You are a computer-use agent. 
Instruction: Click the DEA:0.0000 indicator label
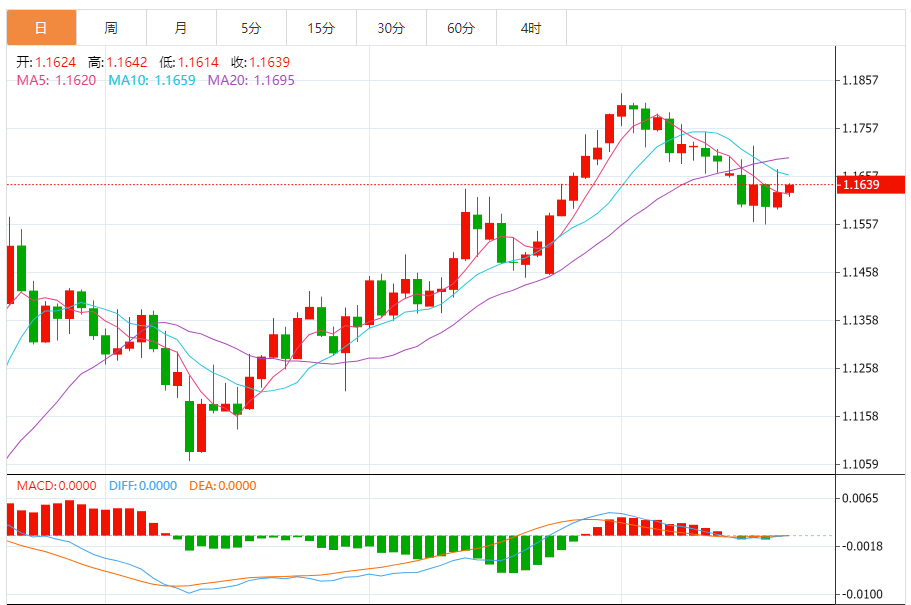[x=223, y=486]
